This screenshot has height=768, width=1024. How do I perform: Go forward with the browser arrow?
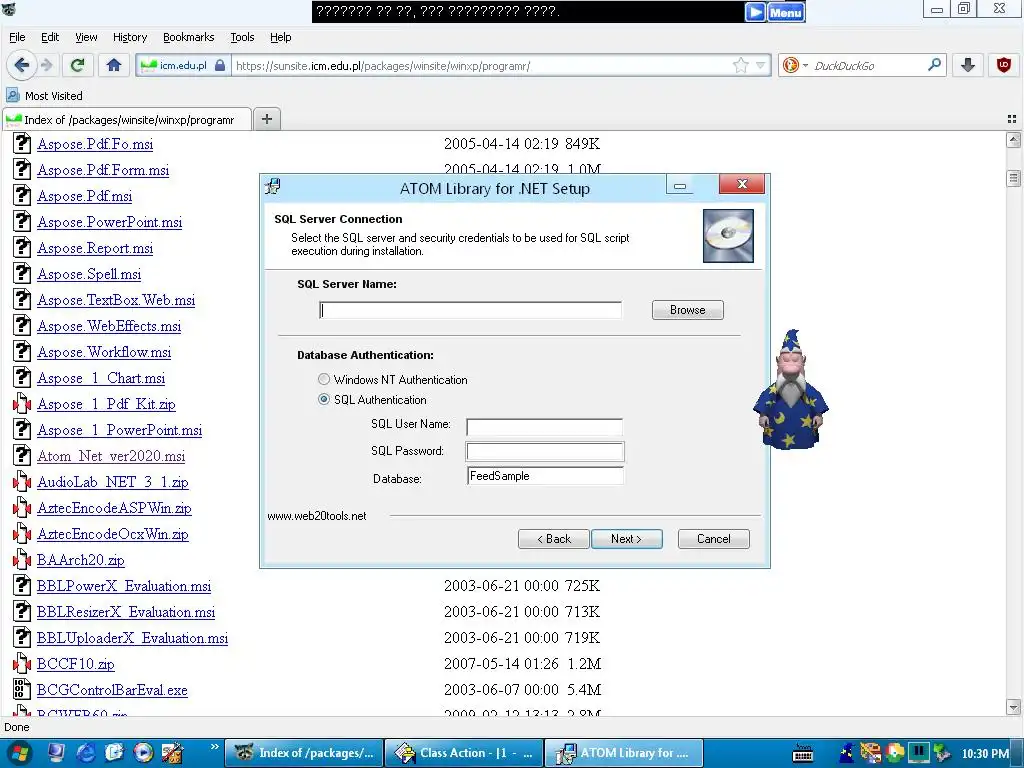[x=46, y=65]
